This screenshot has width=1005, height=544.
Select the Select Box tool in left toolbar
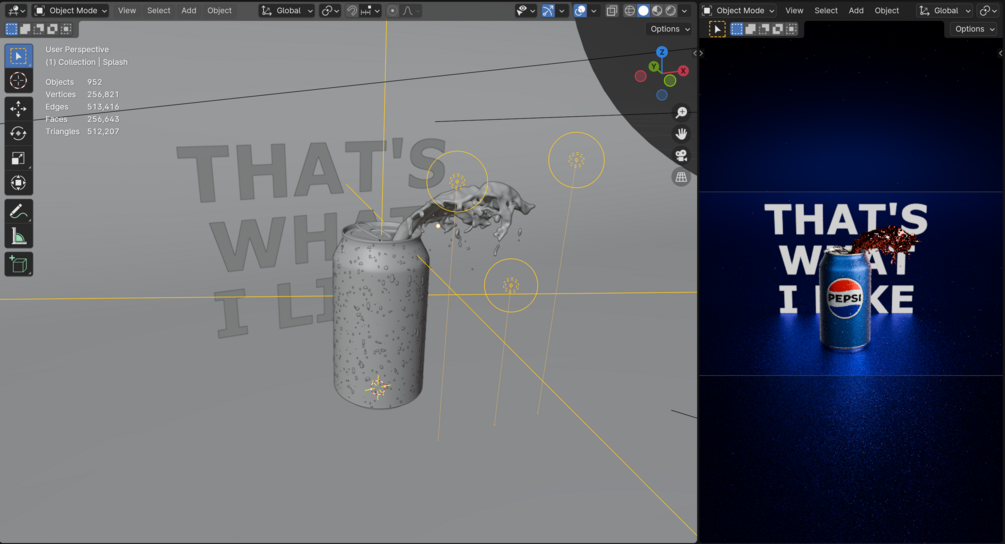click(x=19, y=56)
